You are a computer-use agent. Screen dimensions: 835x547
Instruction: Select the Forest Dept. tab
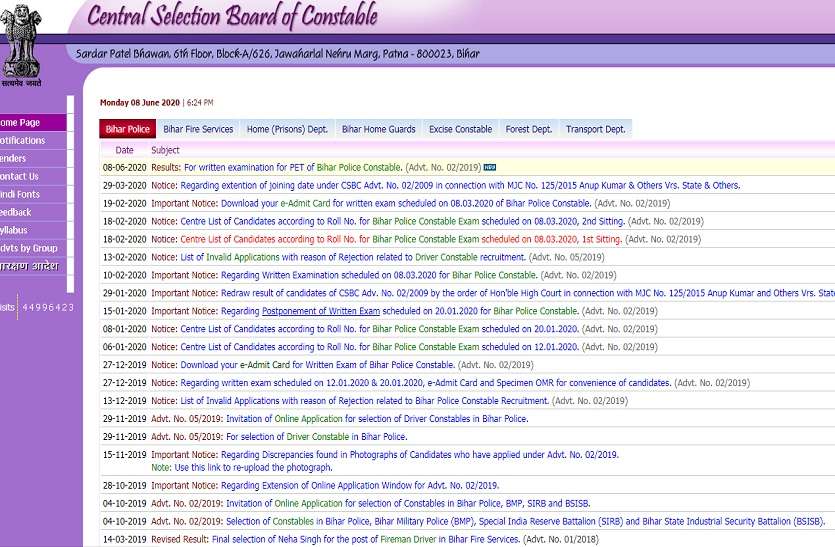click(529, 129)
